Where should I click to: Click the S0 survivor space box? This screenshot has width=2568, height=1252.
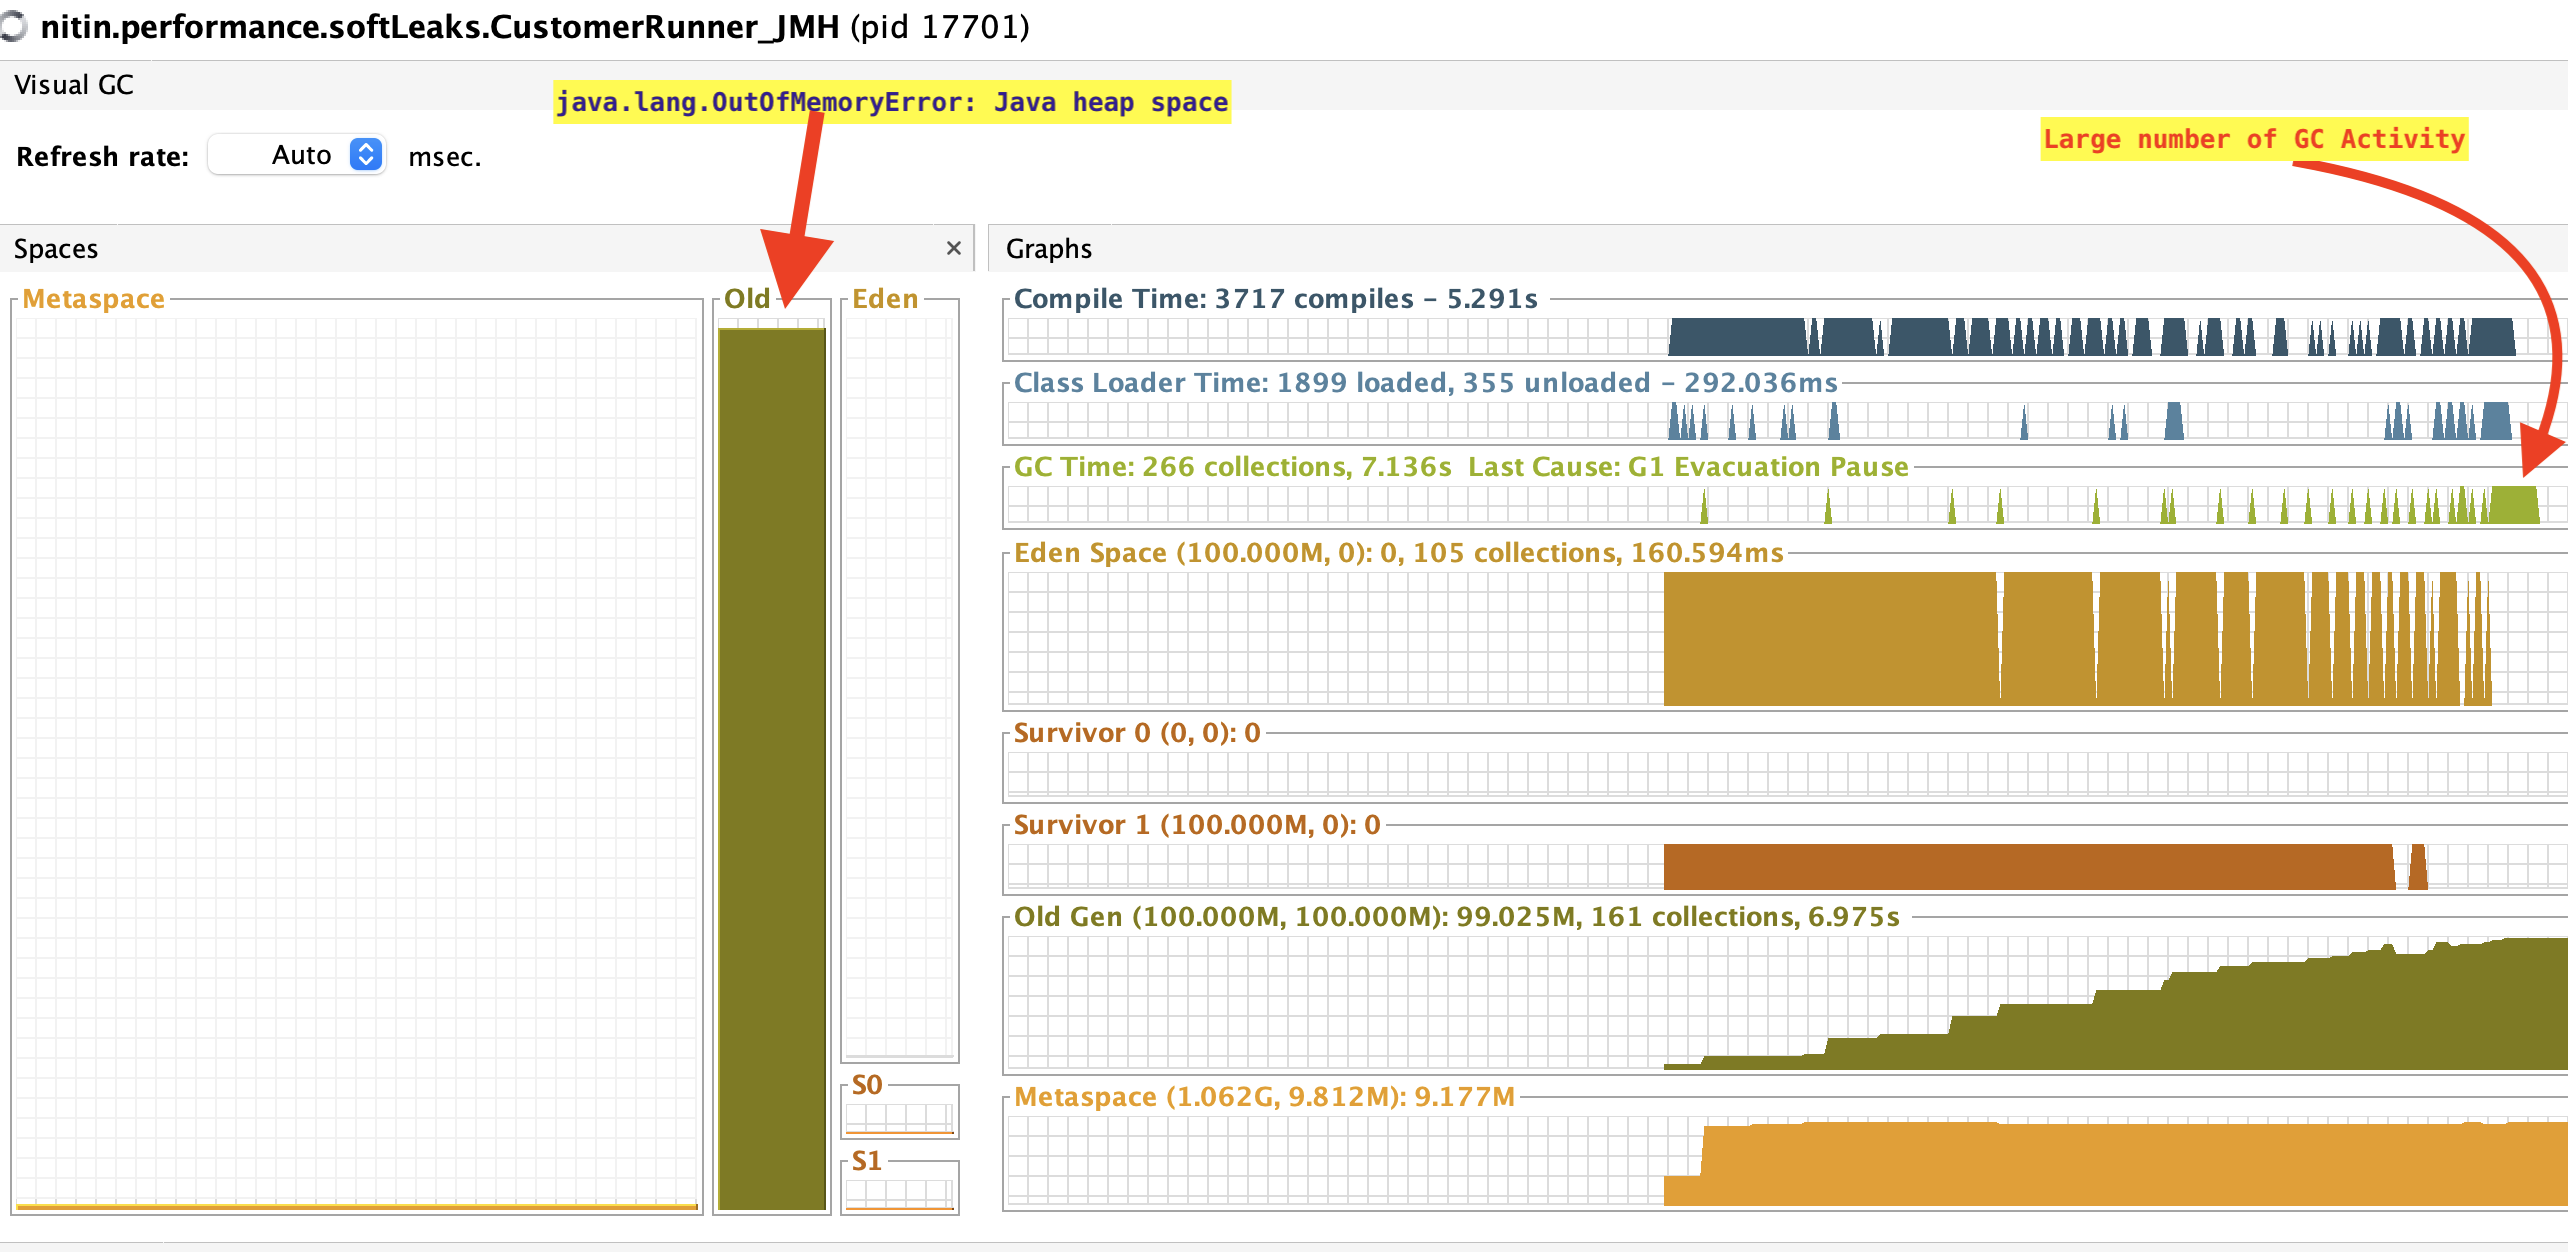click(x=899, y=1117)
